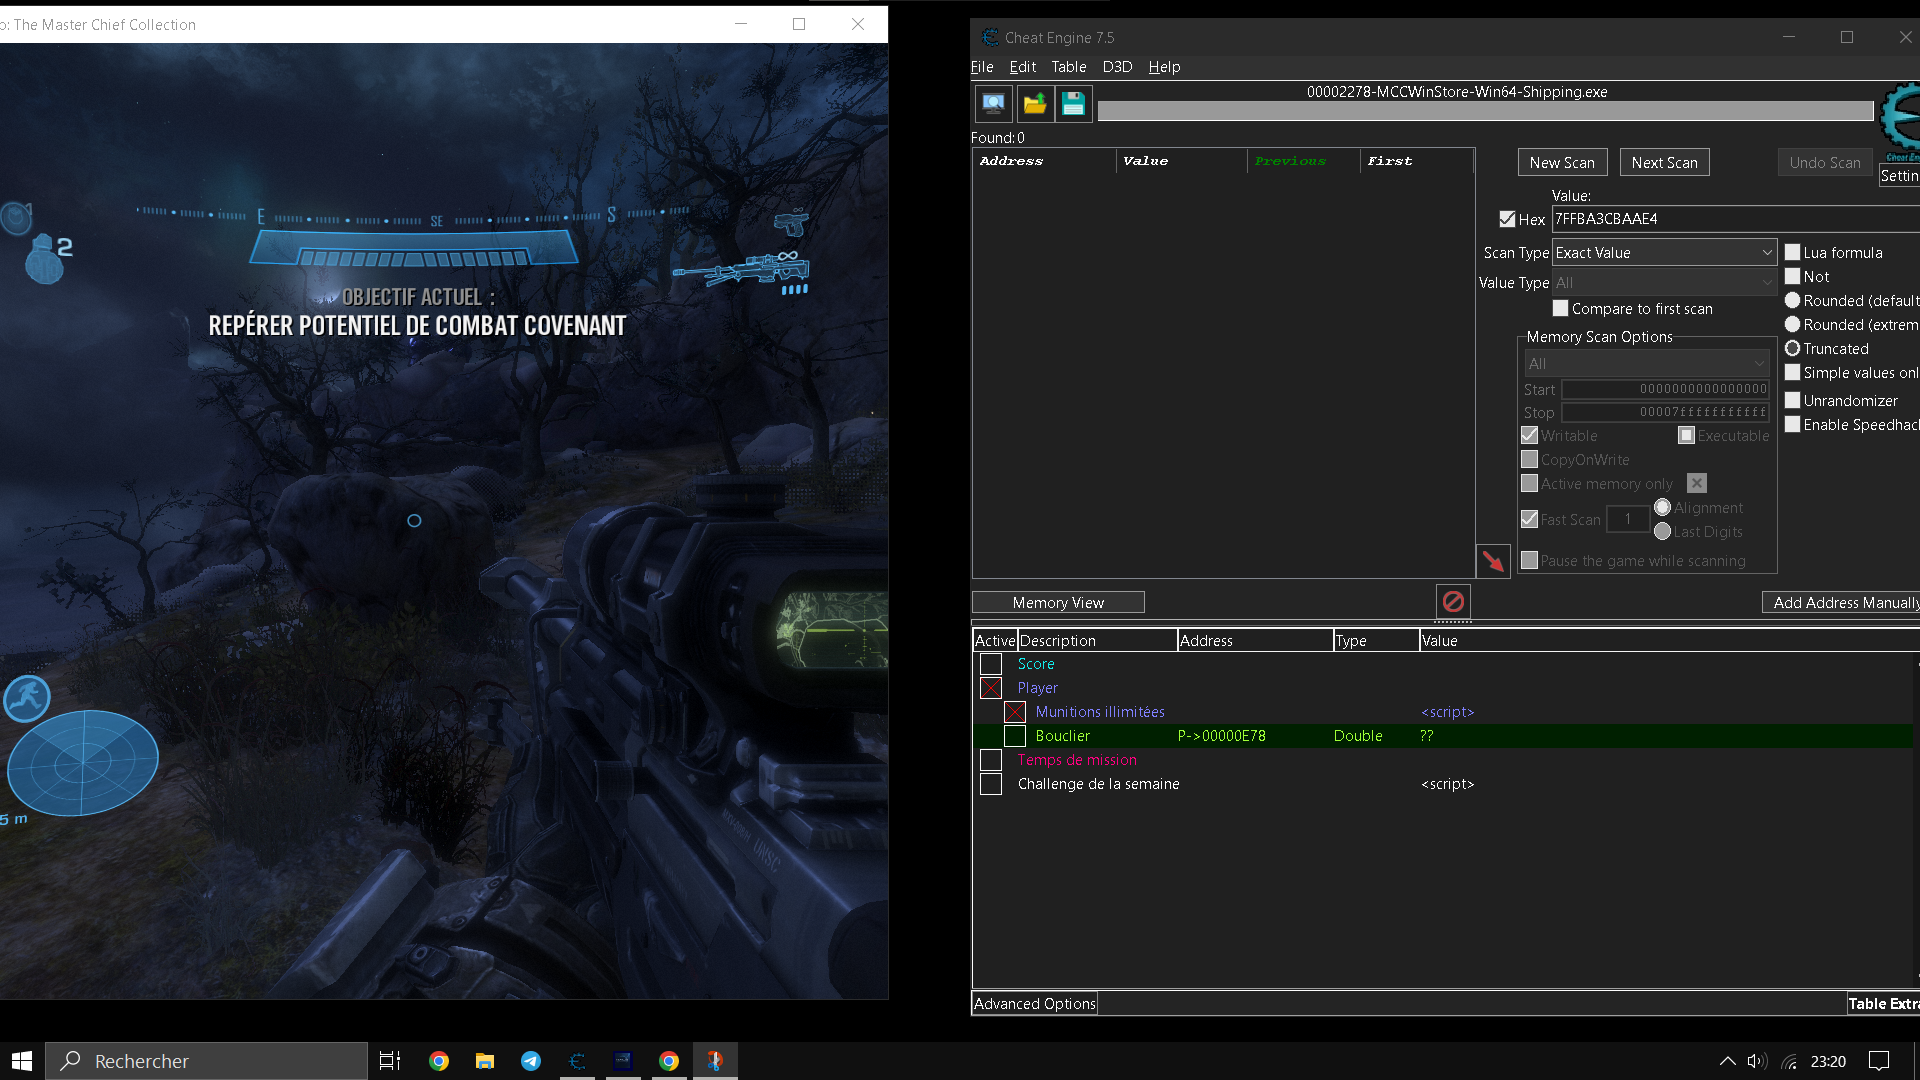This screenshot has height=1080, width=1920.
Task: Click the open file folder icon
Action: pos(1034,103)
